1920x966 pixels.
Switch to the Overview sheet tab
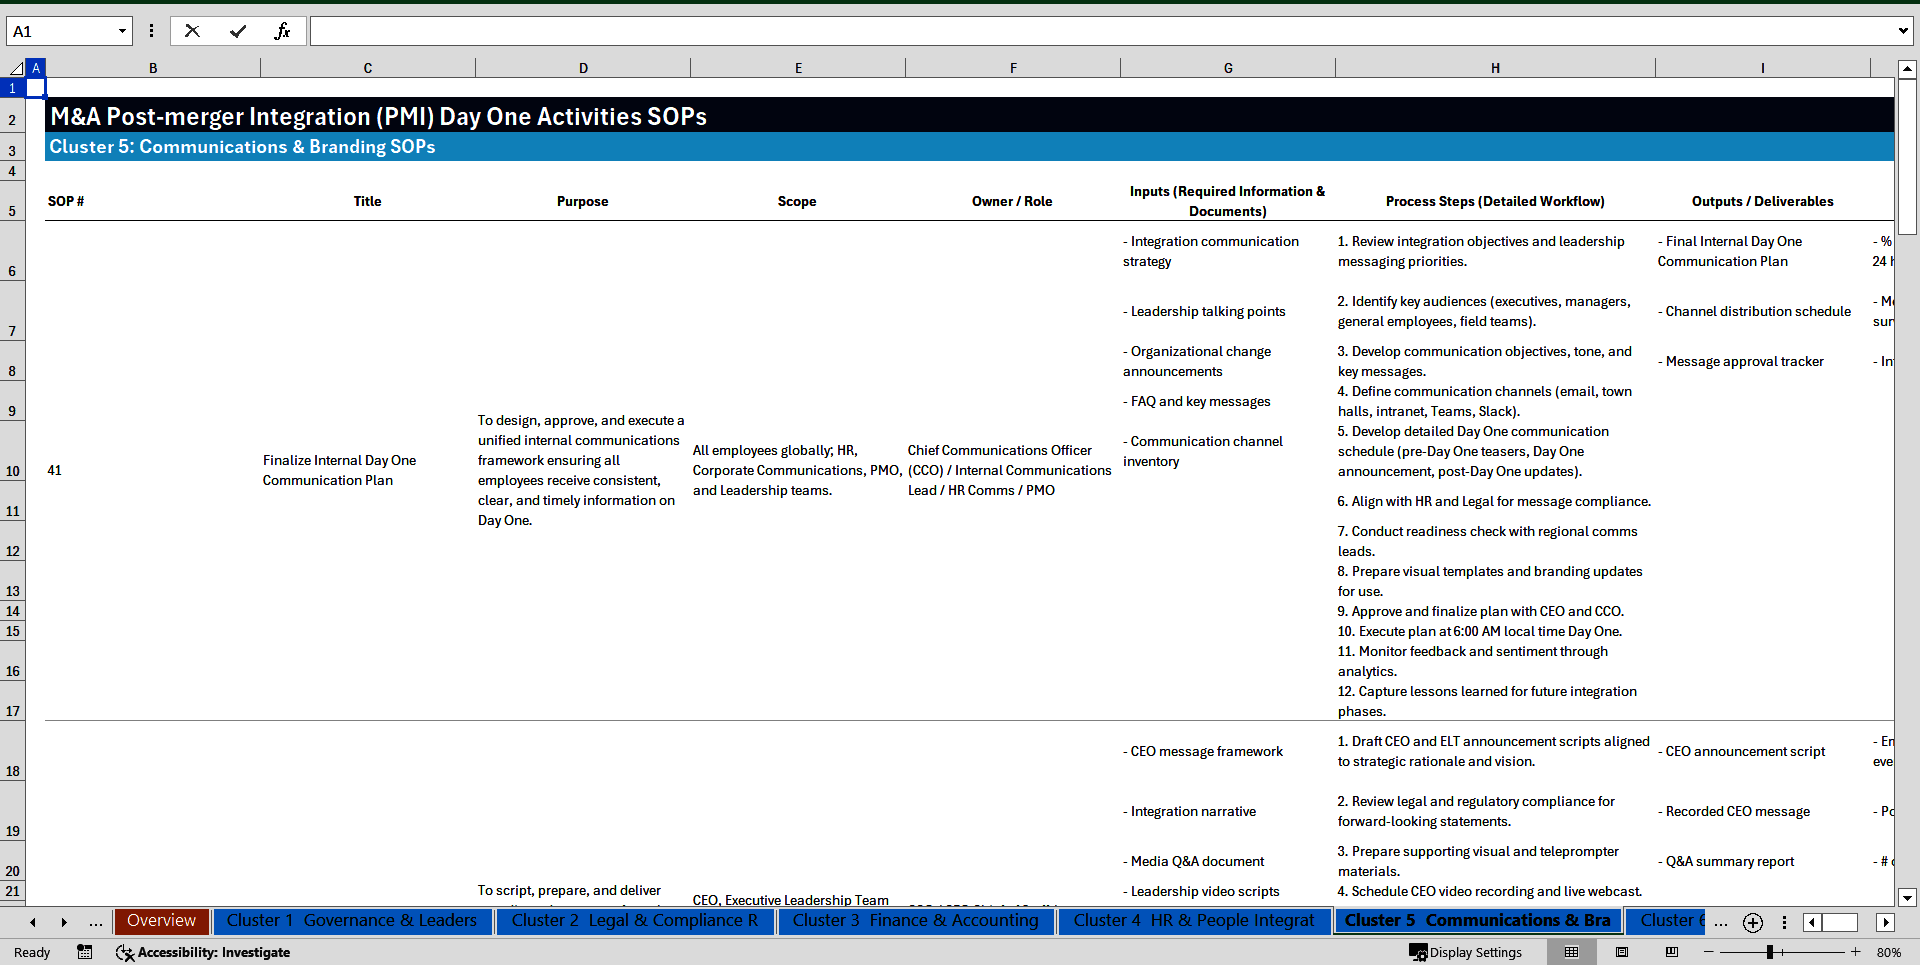pos(161,921)
